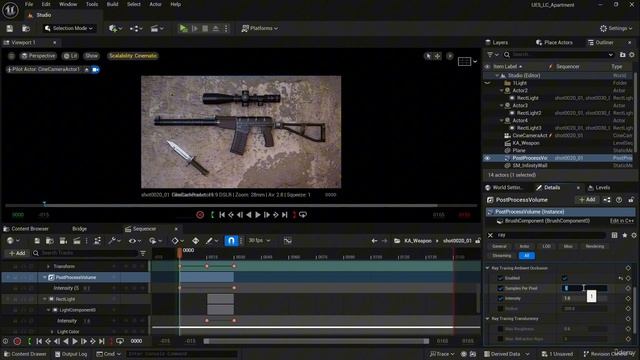Open the Sequencer curve editor
The width and height of the screenshot is (640, 360).
(287, 241)
